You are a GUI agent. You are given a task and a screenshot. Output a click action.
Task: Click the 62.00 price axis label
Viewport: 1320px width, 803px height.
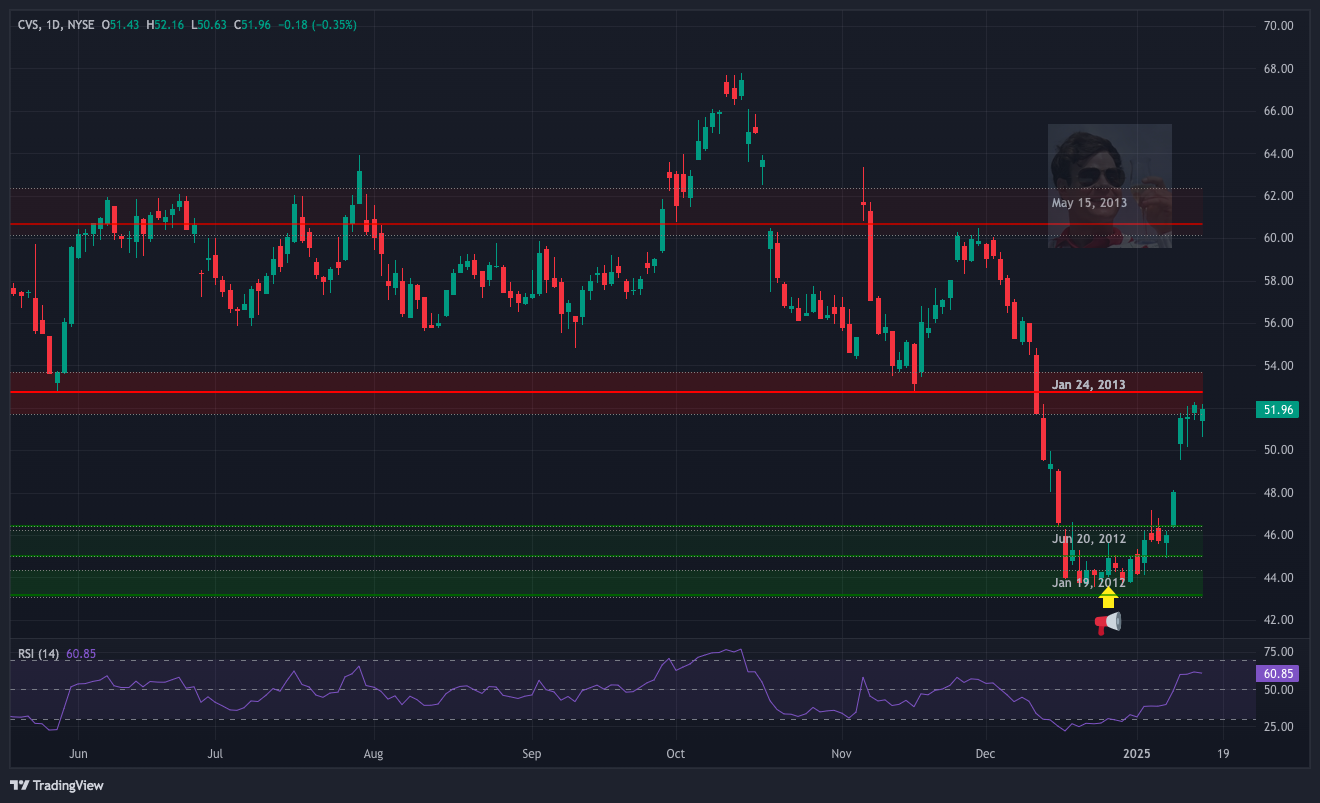point(1279,196)
